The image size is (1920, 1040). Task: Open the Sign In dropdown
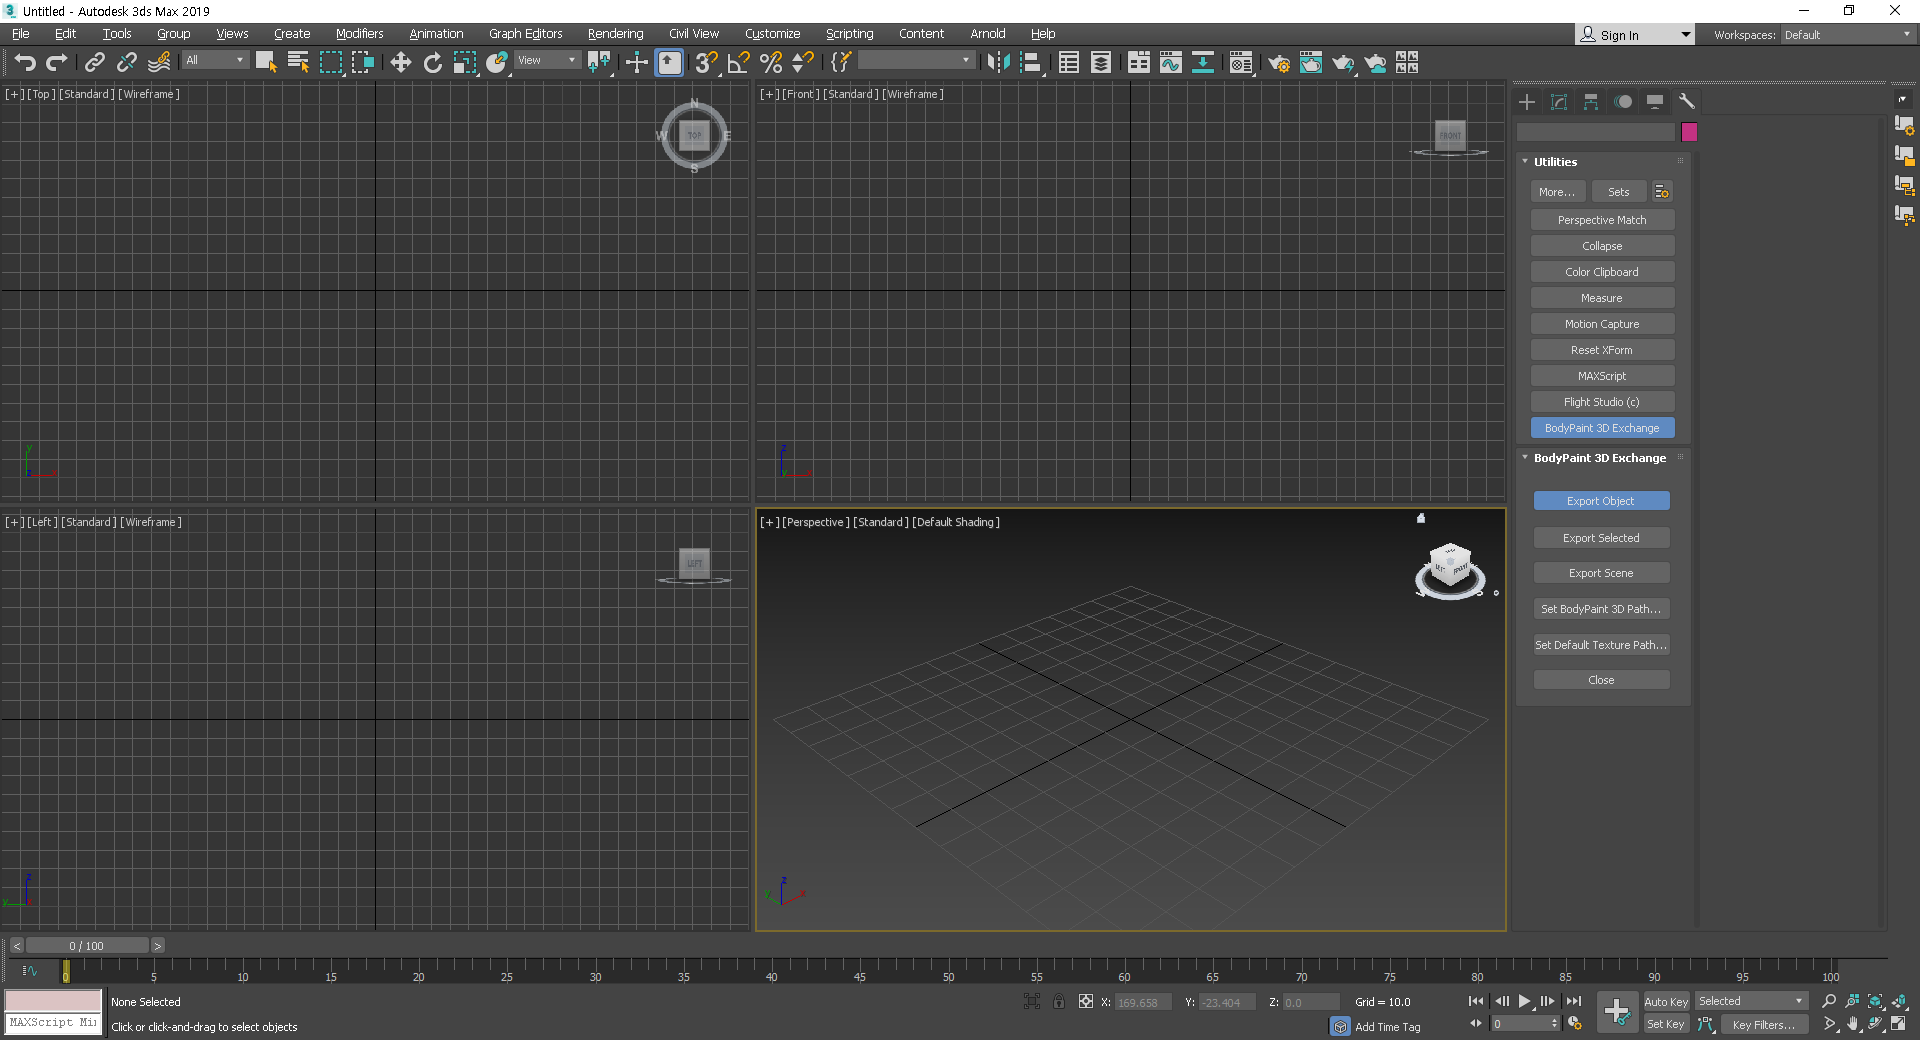tap(1635, 34)
